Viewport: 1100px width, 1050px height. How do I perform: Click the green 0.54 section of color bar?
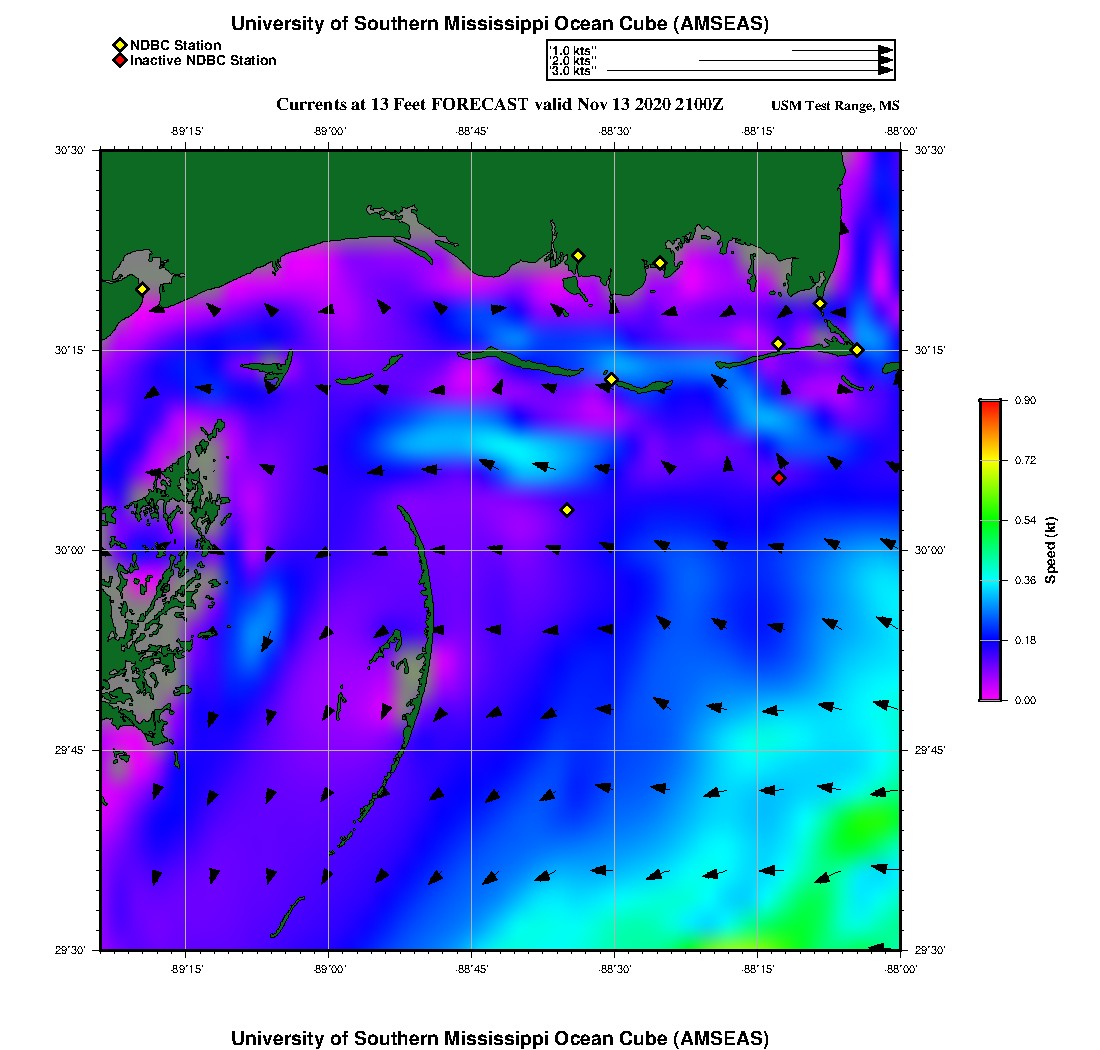point(989,520)
